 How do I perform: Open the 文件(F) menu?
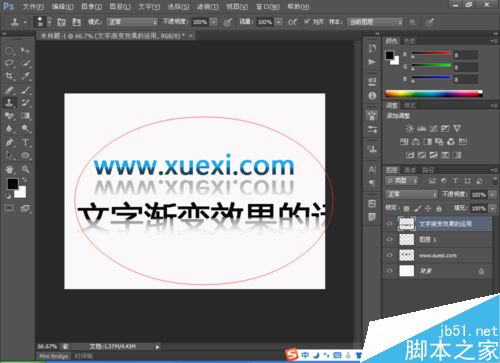click(x=33, y=6)
